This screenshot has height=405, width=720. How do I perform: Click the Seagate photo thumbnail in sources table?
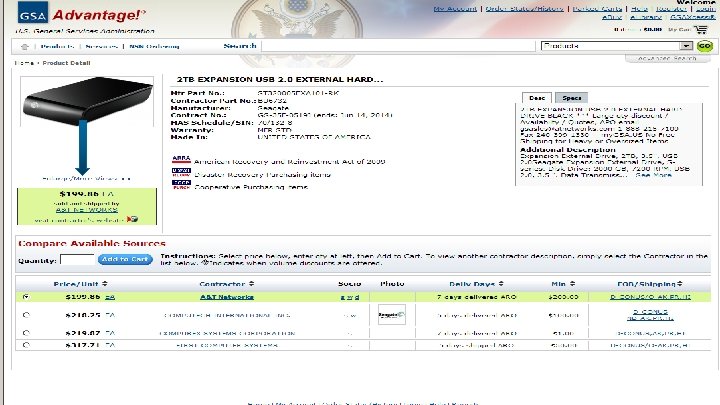click(392, 315)
